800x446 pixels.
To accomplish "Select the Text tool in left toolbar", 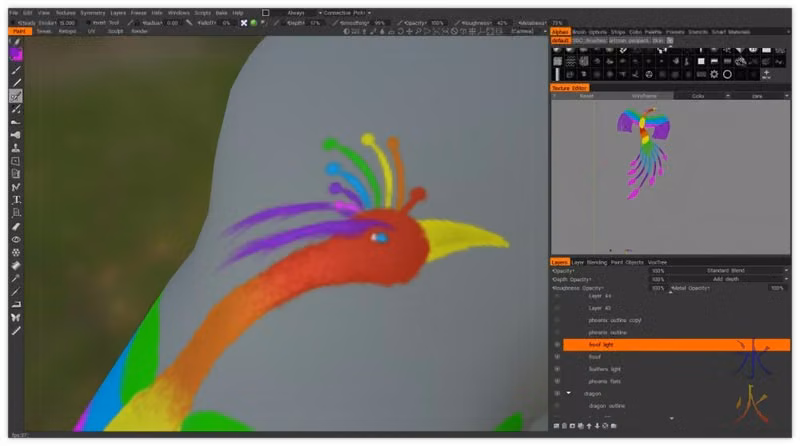I will (x=16, y=200).
